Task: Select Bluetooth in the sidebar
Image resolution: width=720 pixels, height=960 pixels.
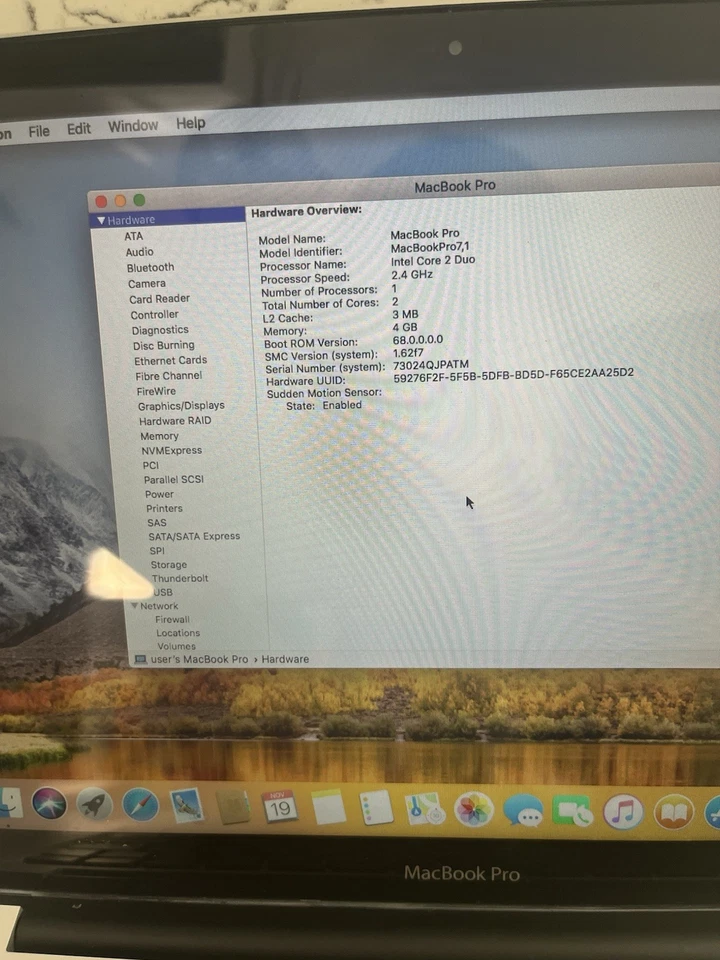Action: (151, 268)
